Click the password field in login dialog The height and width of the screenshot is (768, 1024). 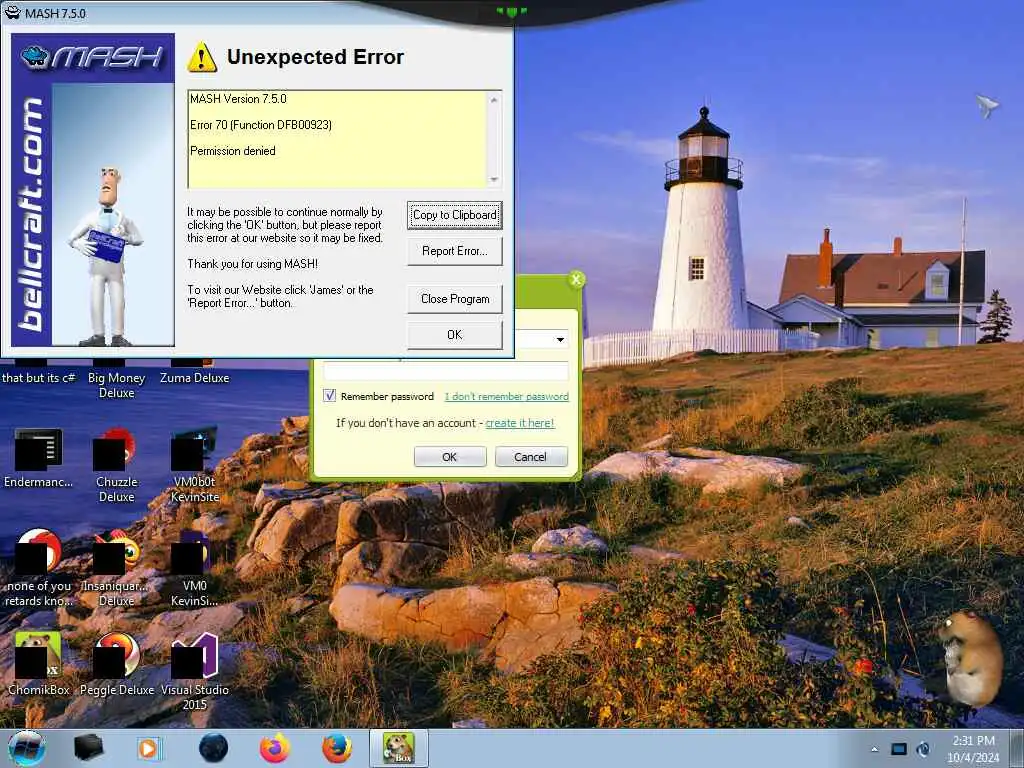point(446,371)
